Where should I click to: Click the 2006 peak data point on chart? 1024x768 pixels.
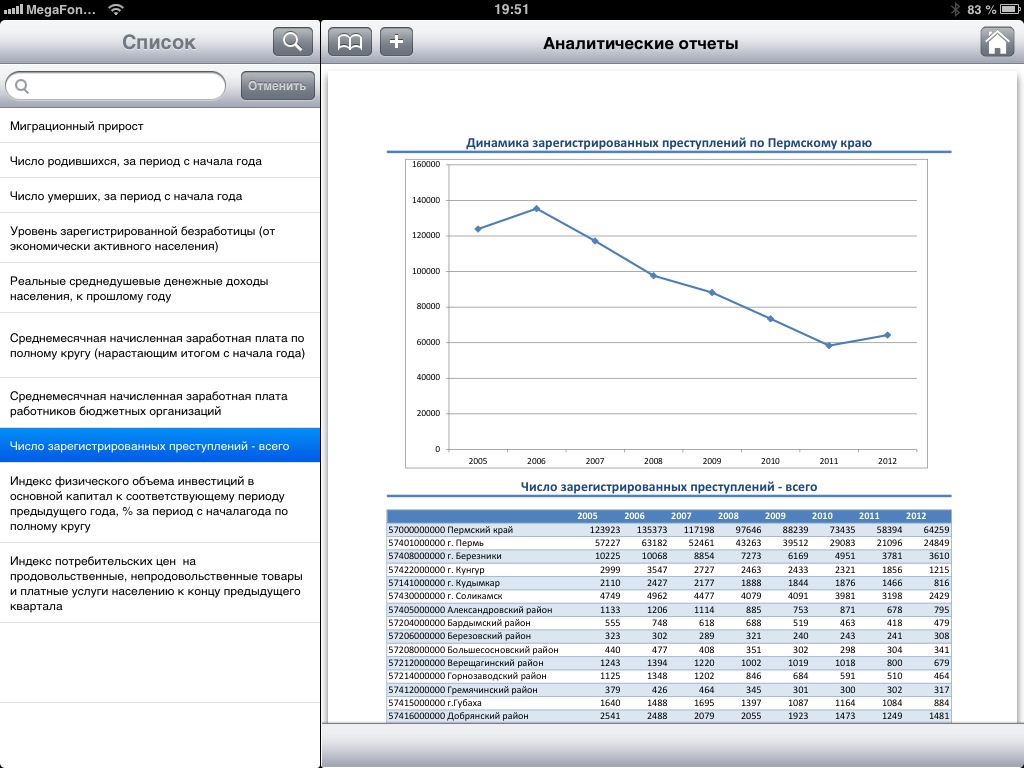click(536, 208)
